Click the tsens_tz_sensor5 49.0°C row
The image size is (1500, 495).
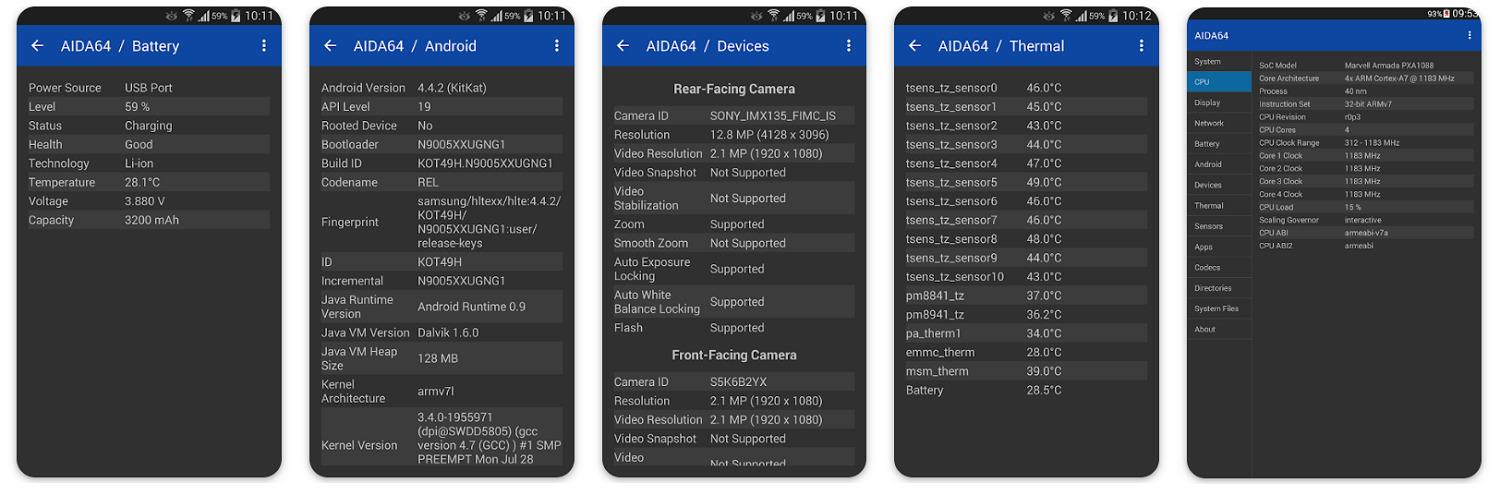[x=1026, y=183]
